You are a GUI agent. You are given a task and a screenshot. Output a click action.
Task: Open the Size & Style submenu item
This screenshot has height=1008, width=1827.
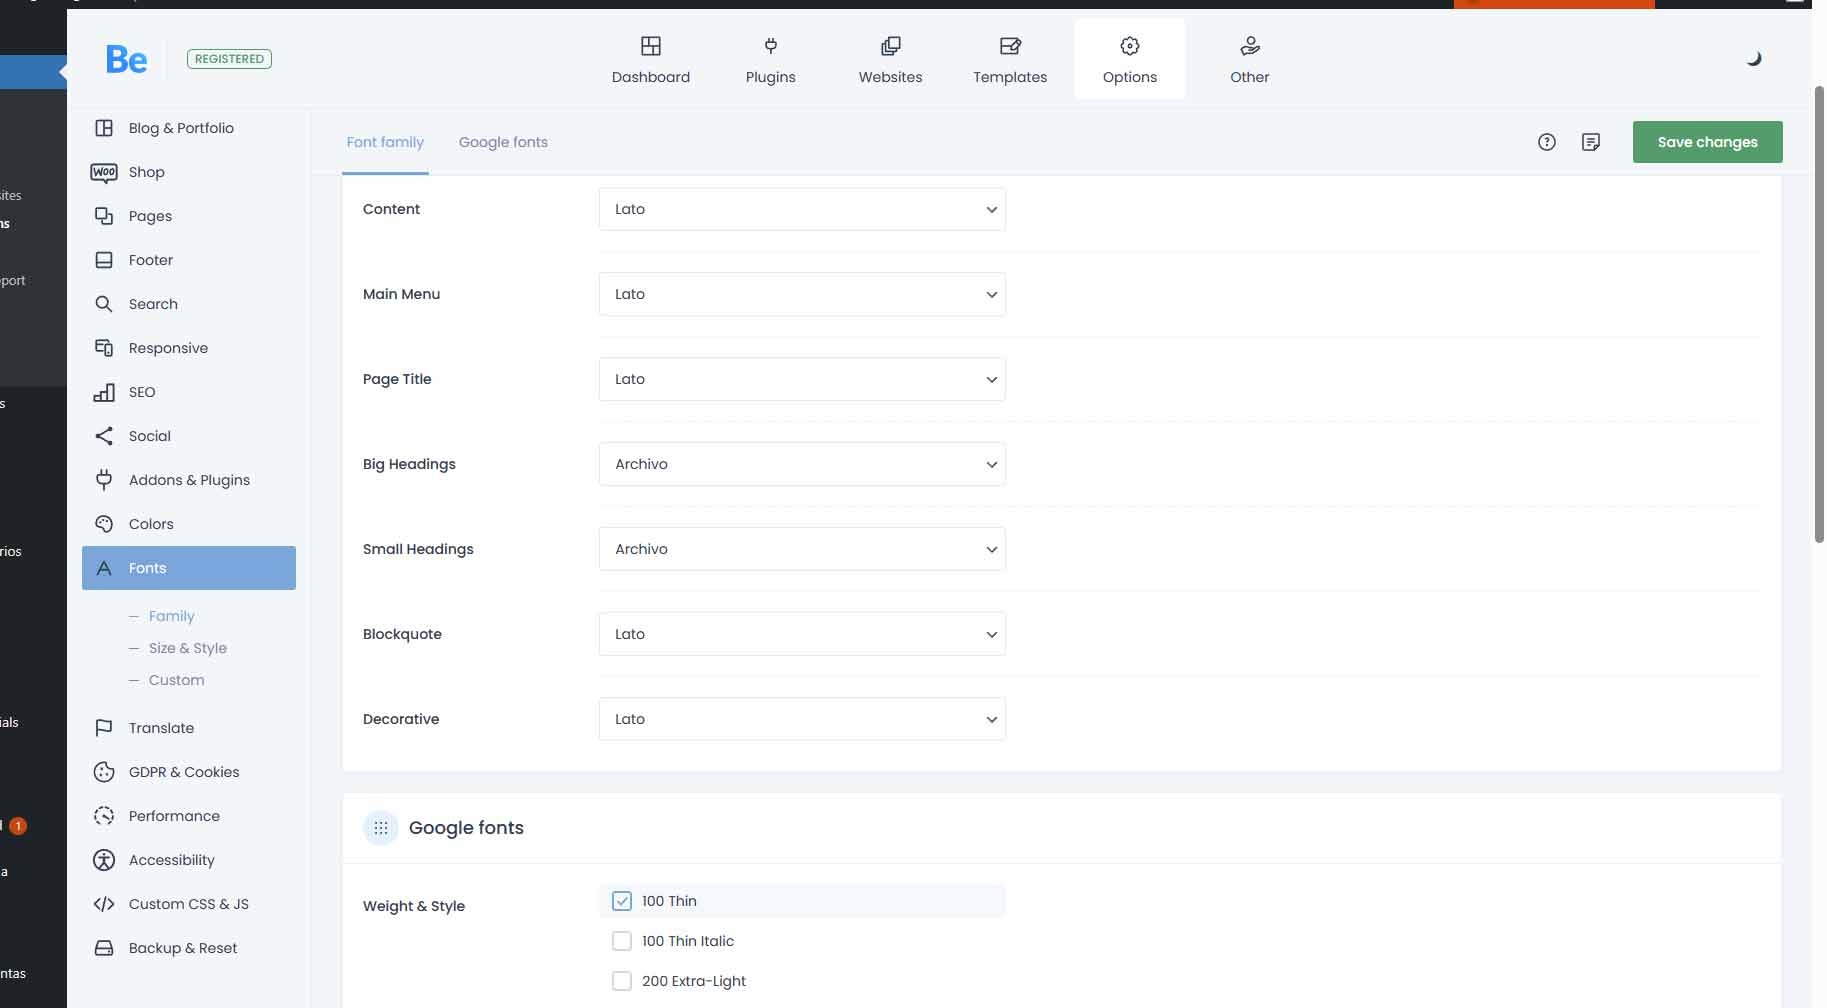click(x=188, y=648)
